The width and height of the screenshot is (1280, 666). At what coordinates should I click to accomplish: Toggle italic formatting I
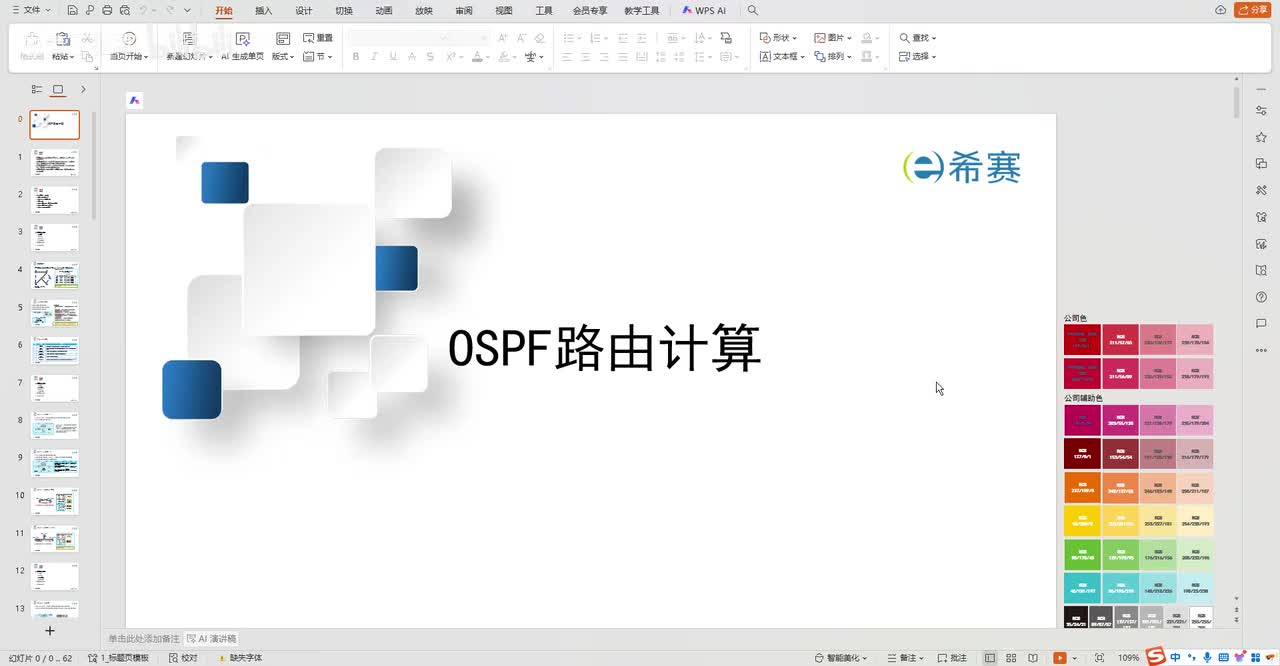point(375,57)
